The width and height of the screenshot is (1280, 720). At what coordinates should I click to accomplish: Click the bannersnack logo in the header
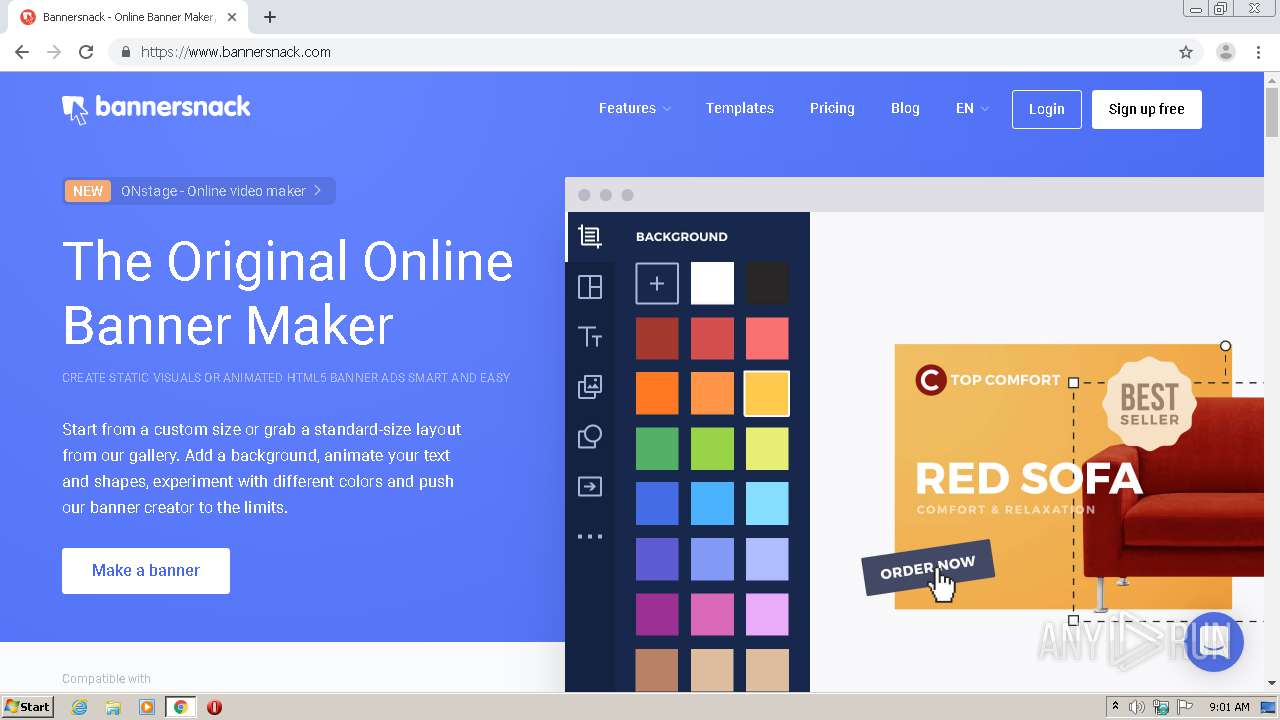point(156,109)
